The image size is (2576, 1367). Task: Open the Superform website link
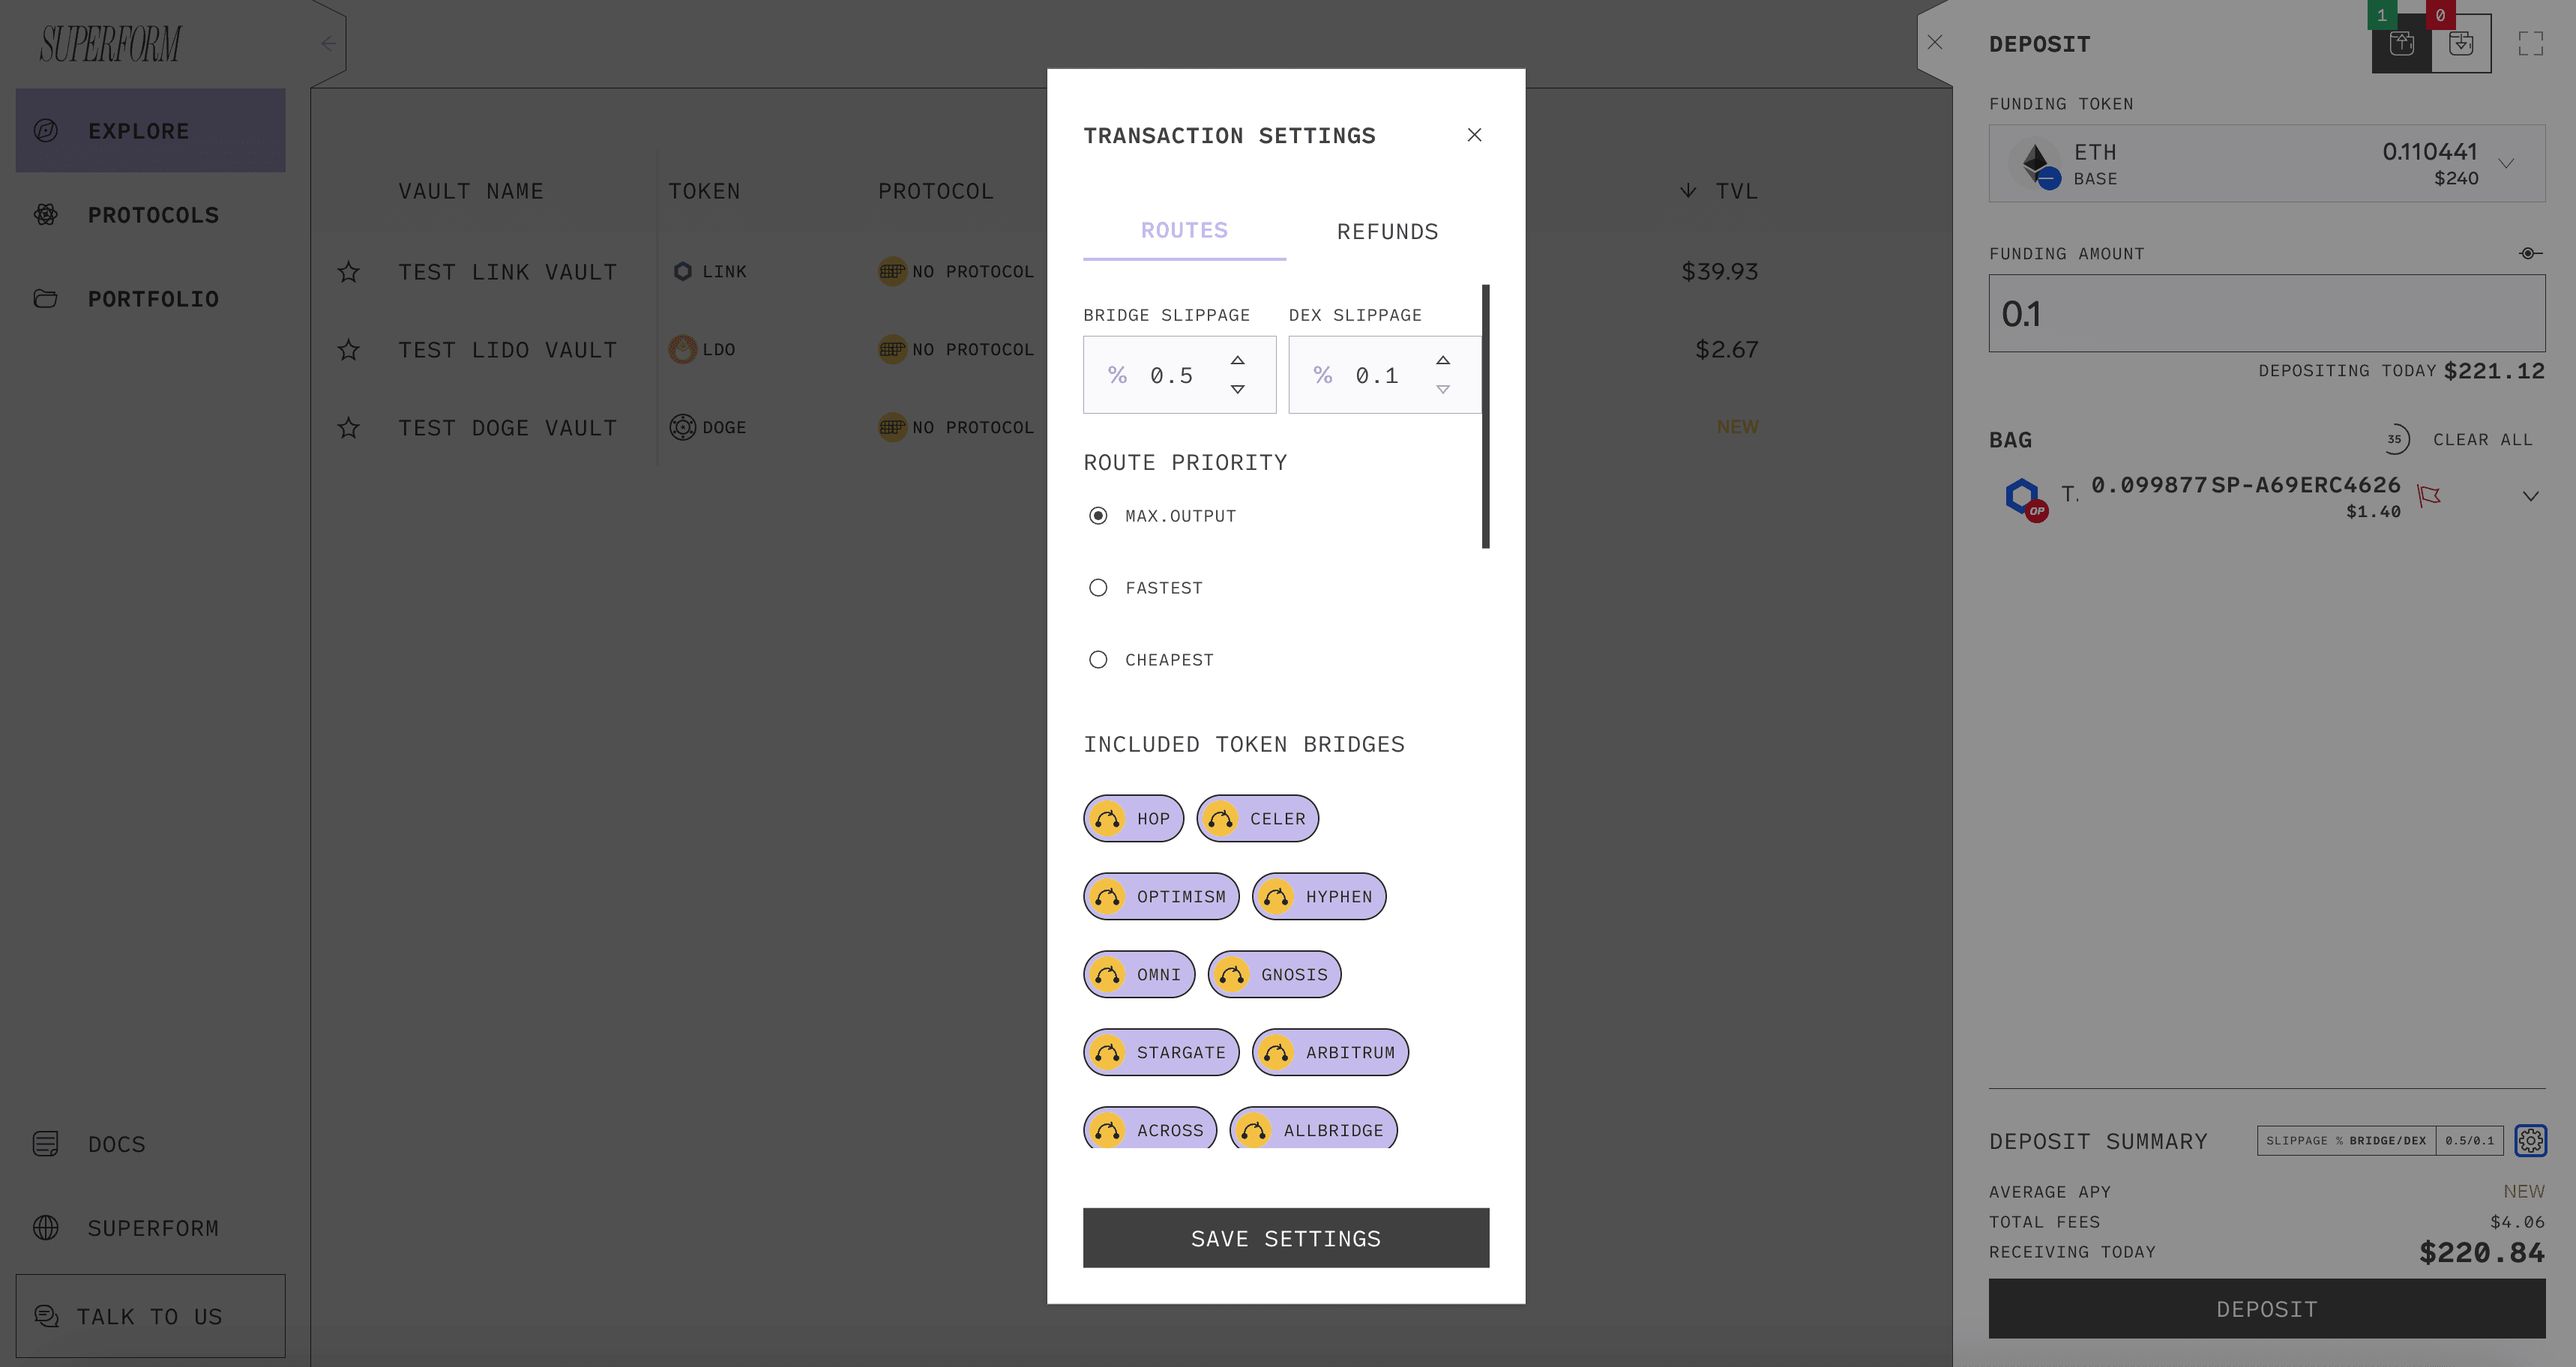[125, 1228]
